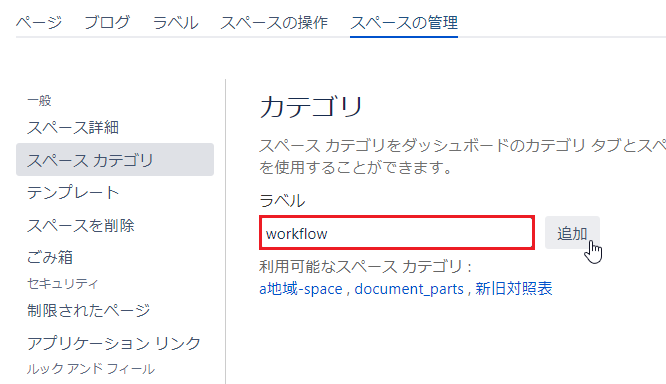
Task: Click the ルック アンド フィール section heading
Action: [x=90, y=369]
